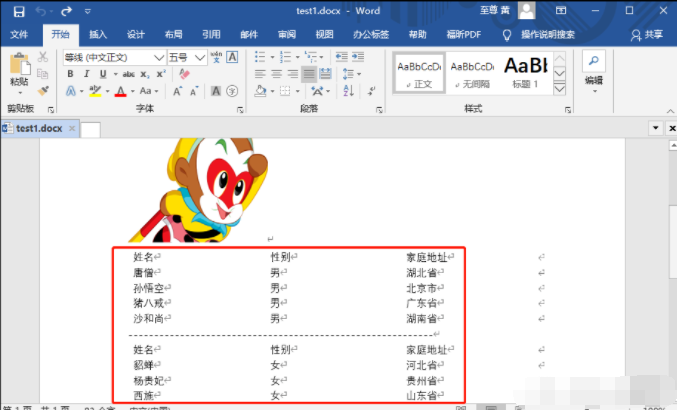Switch to the 引用 tab
Viewport: 677px width, 410px height.
(212, 35)
